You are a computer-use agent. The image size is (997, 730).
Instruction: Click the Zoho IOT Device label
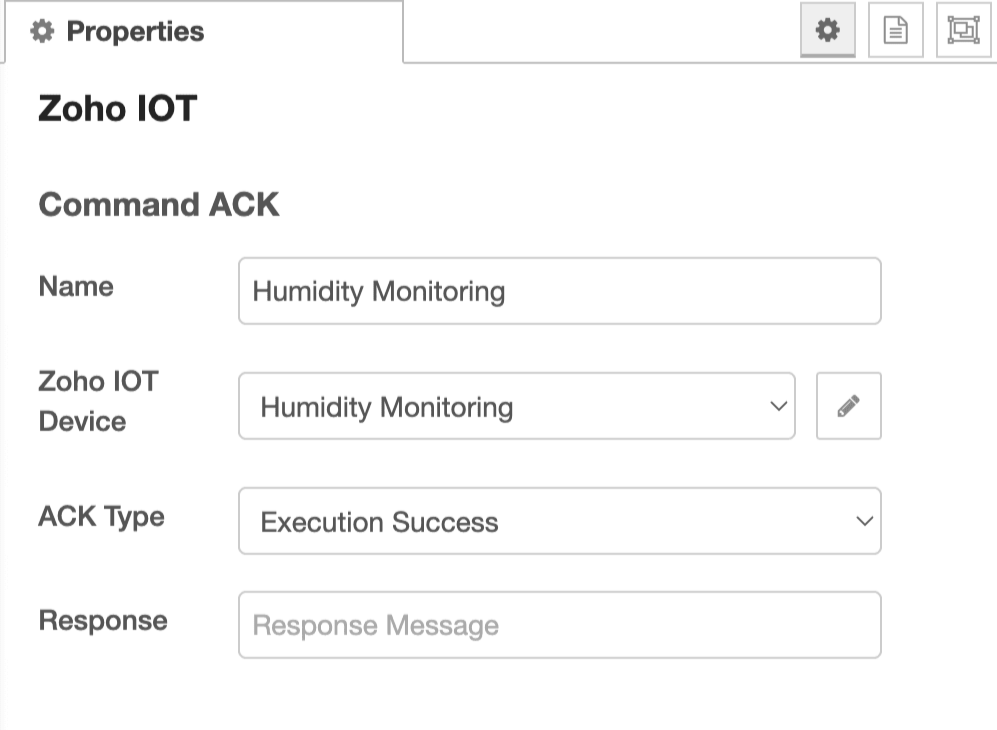point(98,401)
